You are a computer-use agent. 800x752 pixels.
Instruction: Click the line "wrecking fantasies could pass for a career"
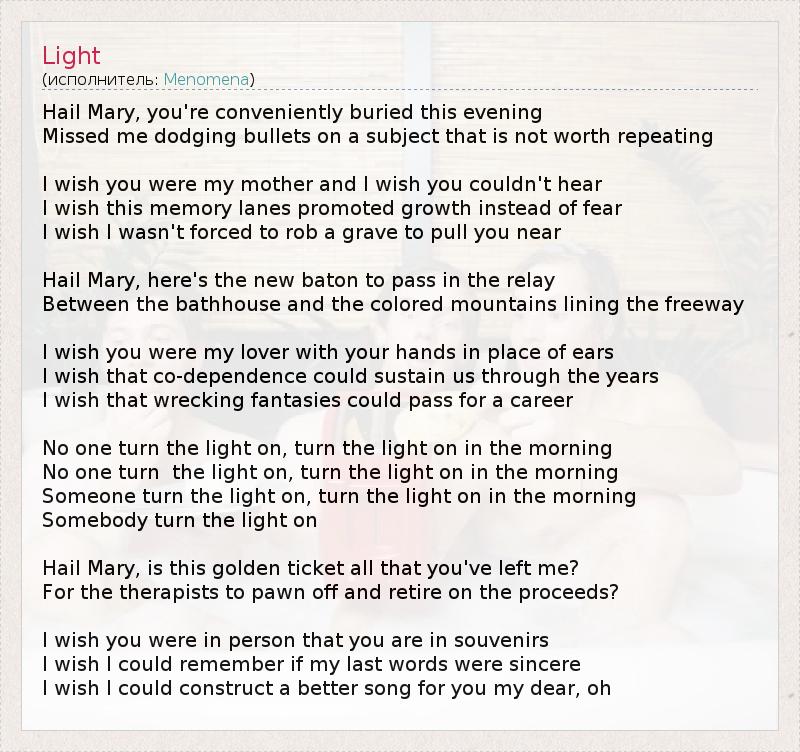click(307, 400)
